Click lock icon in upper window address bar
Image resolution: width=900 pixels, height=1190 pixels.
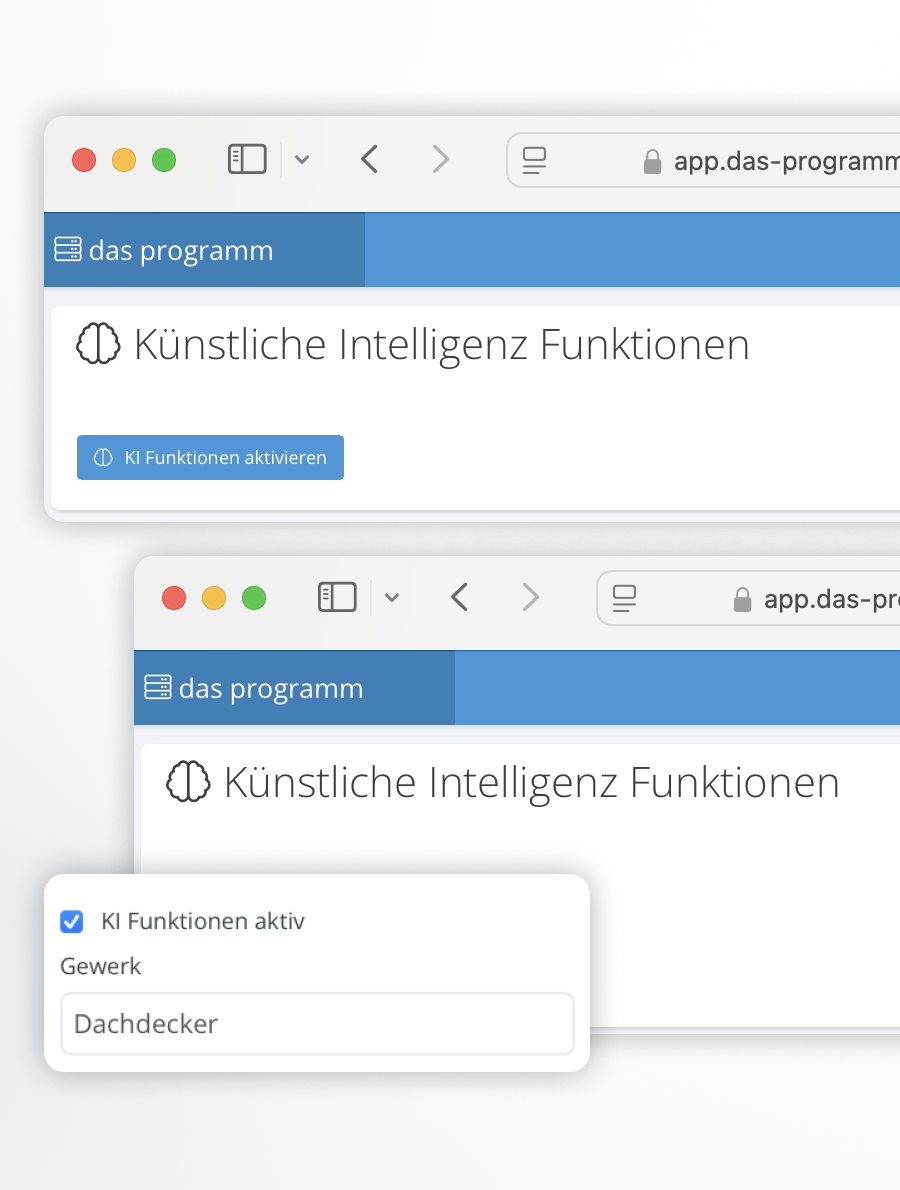pyautogui.click(x=653, y=161)
